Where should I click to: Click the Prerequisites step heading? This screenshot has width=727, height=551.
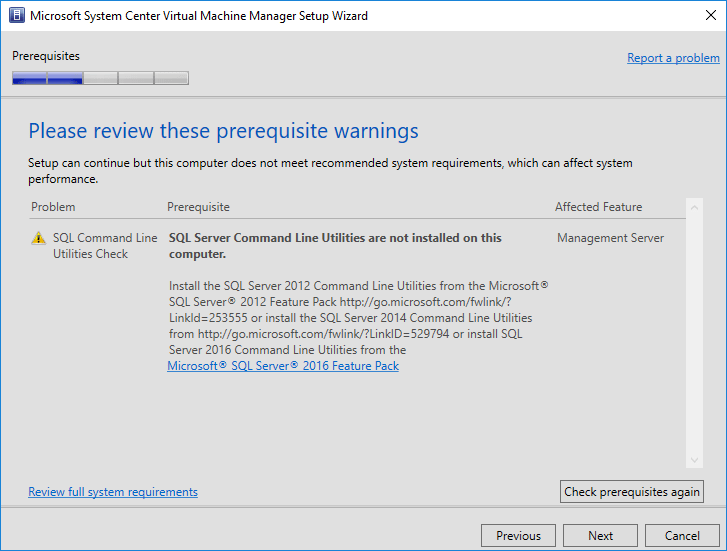tap(46, 56)
